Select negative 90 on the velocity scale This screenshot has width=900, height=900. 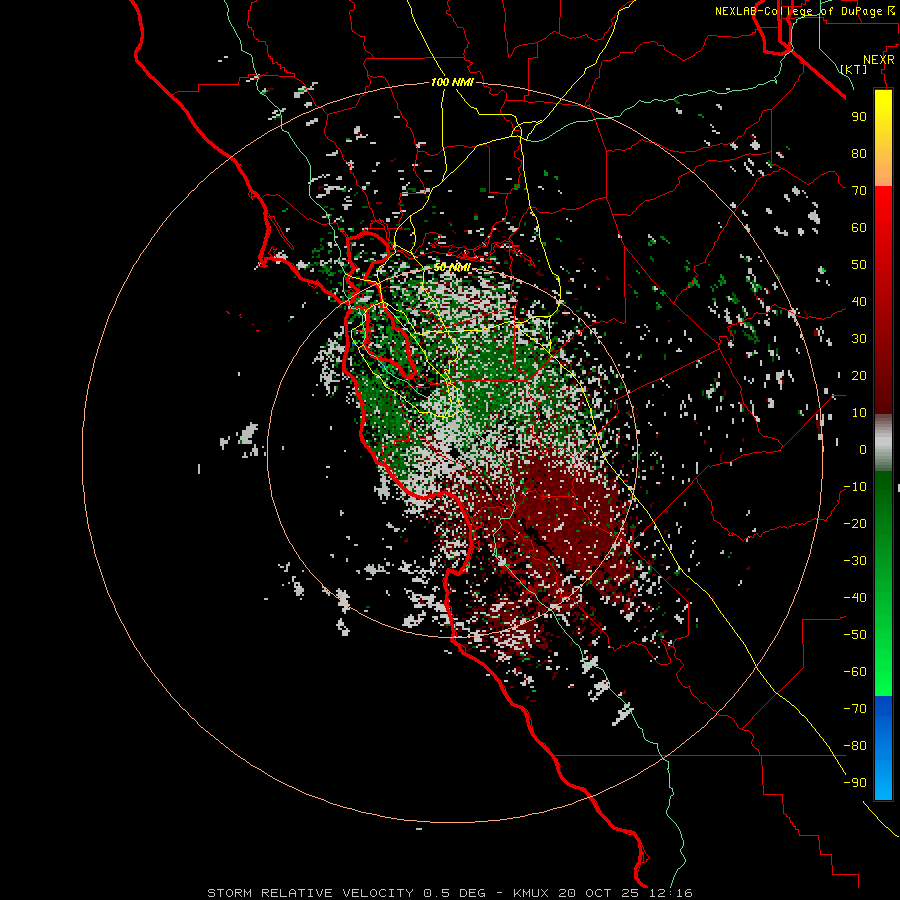tap(855, 783)
